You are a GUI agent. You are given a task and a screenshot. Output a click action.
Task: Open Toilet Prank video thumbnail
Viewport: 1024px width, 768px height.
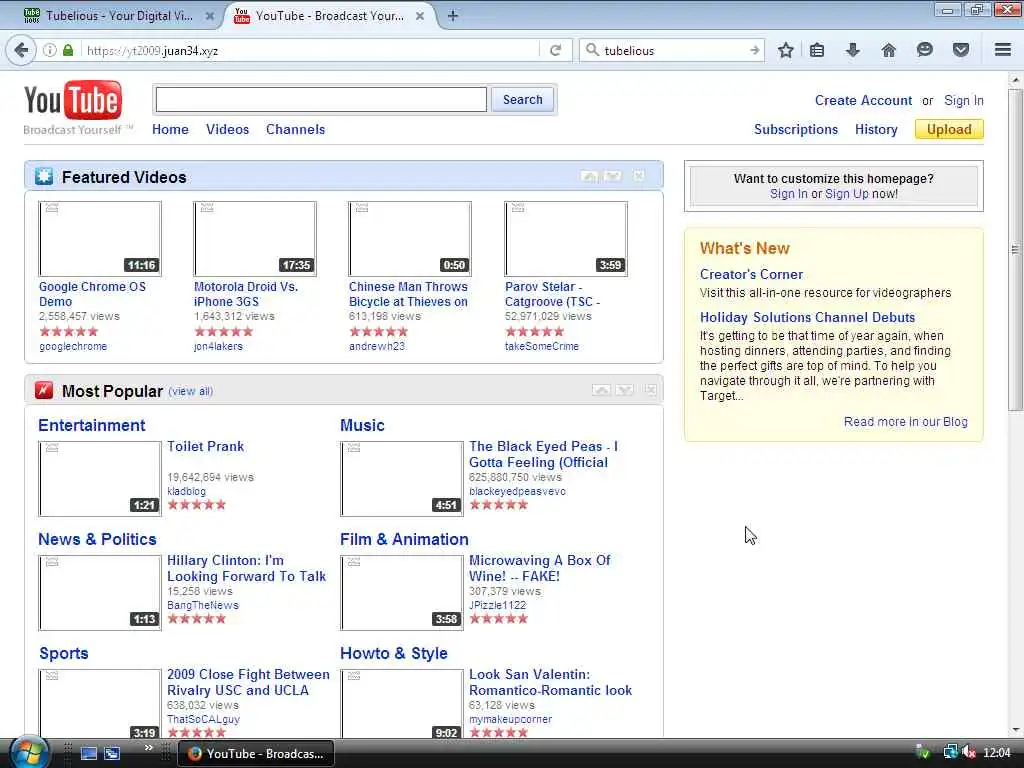pos(100,479)
